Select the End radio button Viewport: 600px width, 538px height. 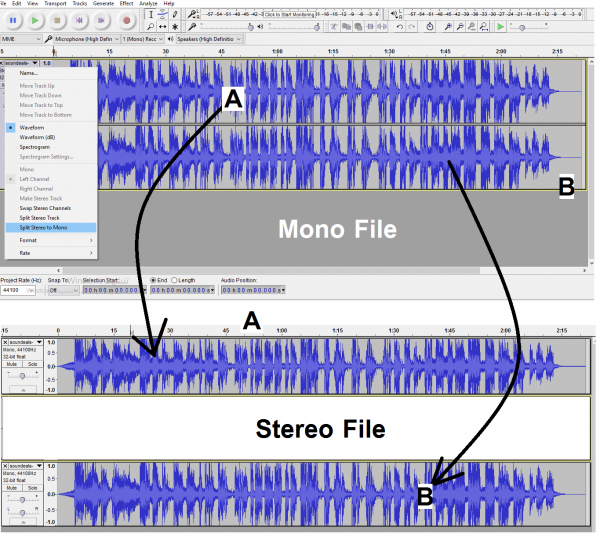click(153, 280)
